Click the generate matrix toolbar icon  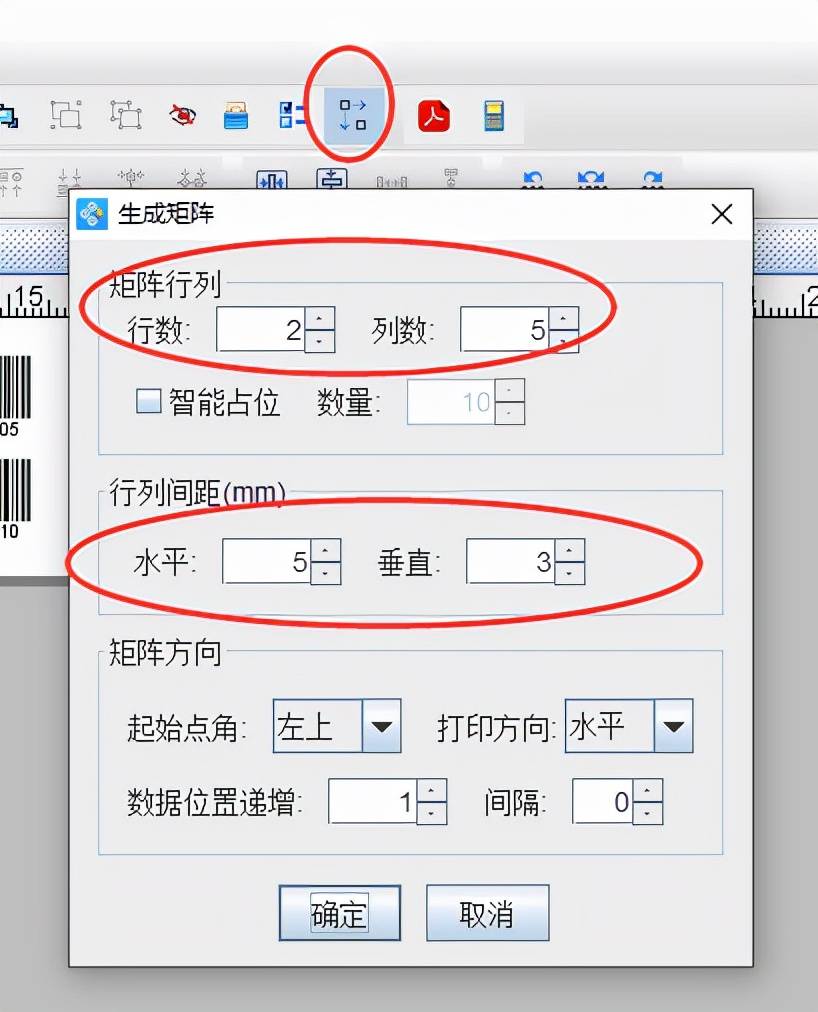pyautogui.click(x=353, y=116)
